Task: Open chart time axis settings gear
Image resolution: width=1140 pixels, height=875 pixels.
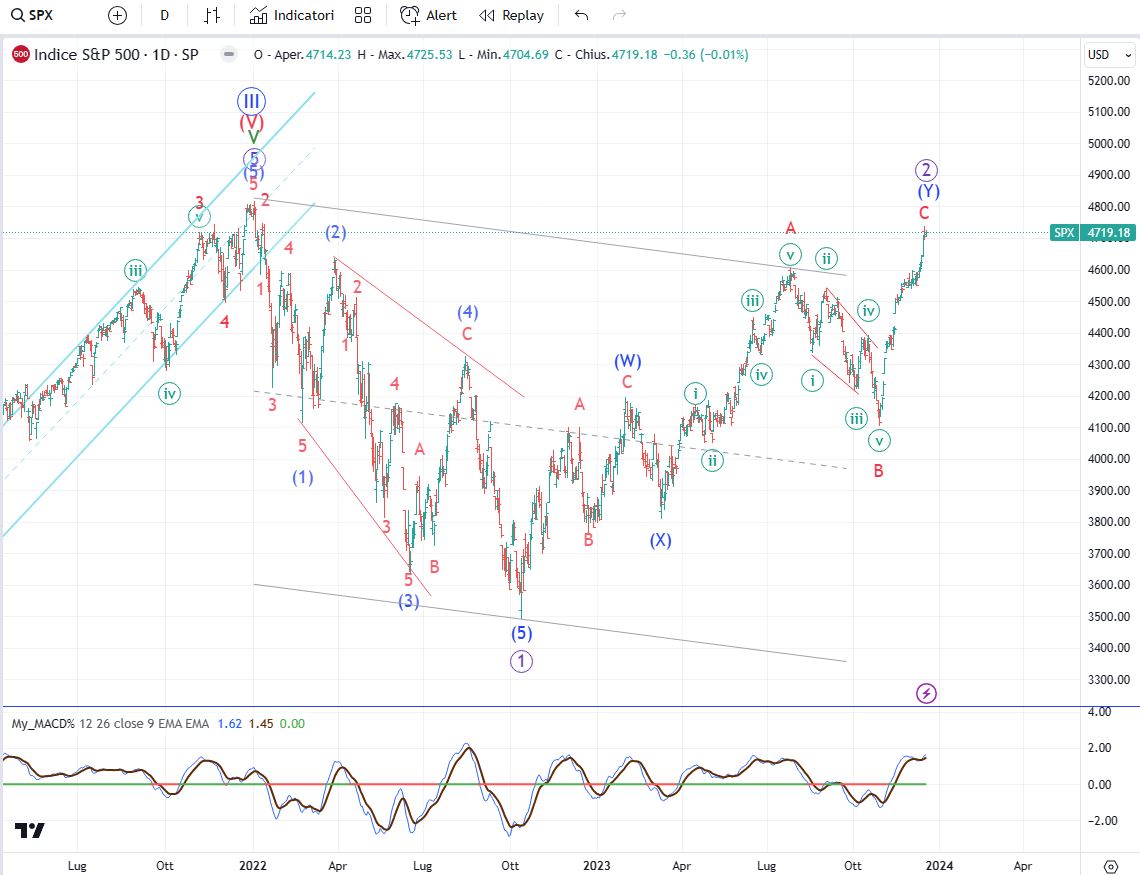Action: (x=1110, y=866)
